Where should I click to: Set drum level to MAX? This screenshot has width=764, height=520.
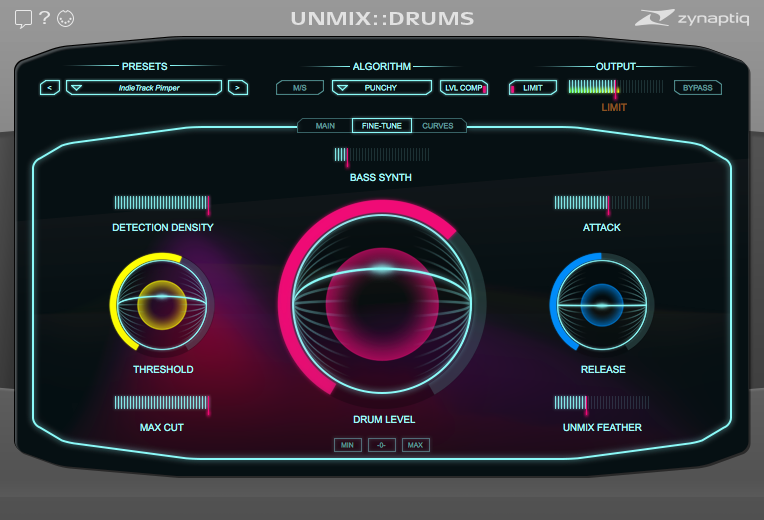click(x=416, y=445)
